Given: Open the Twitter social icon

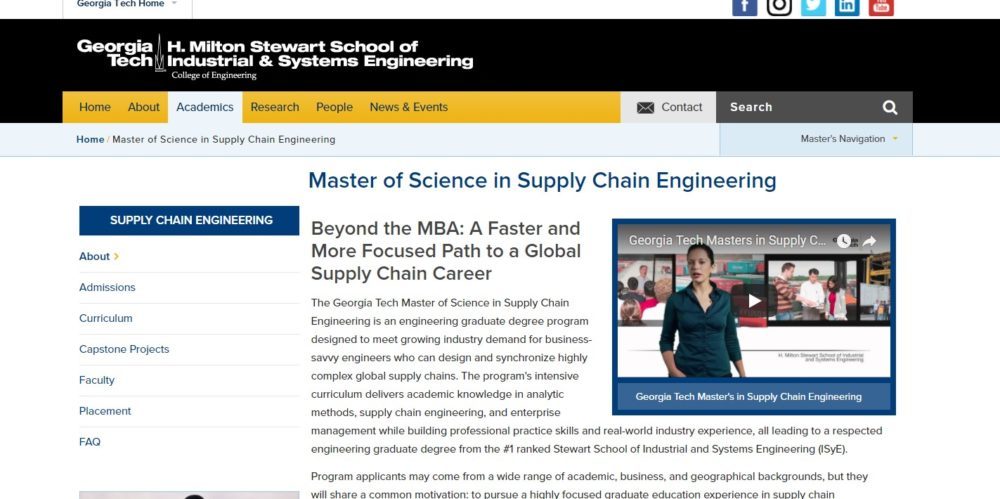Looking at the screenshot, I should [x=813, y=6].
